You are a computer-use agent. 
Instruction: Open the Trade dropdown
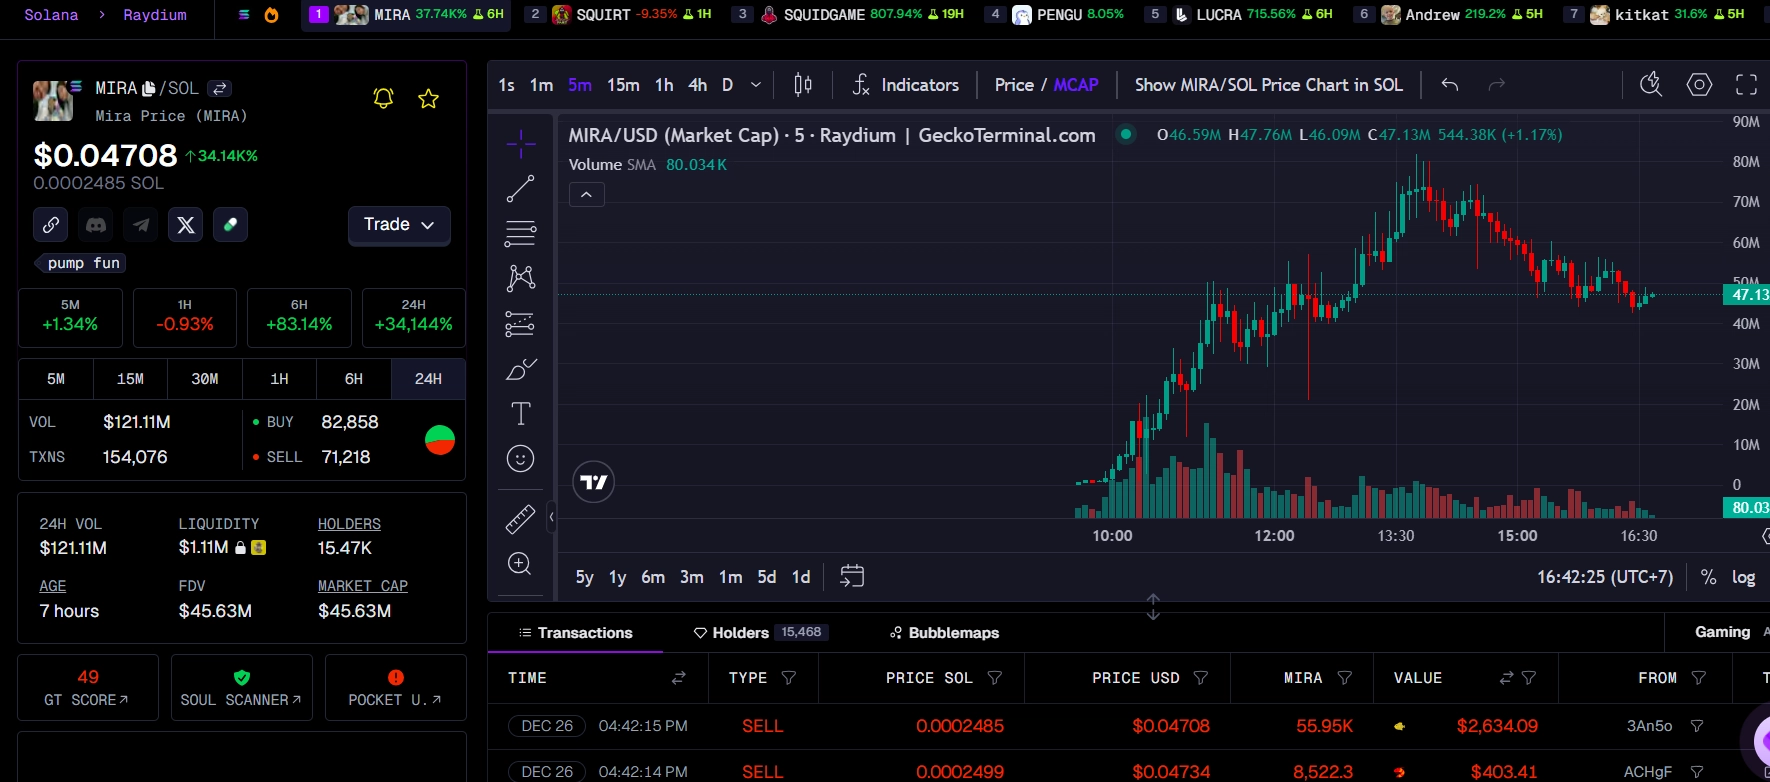click(399, 225)
